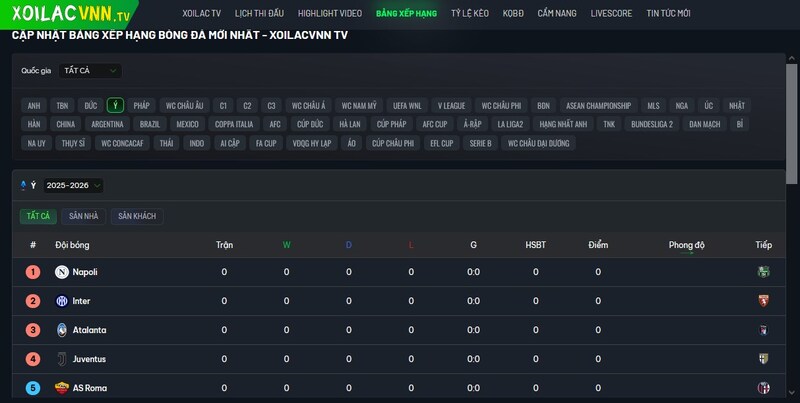800x403 pixels.
Task: Choose the BUNDESLIGA 2 button
Action: [652, 124]
